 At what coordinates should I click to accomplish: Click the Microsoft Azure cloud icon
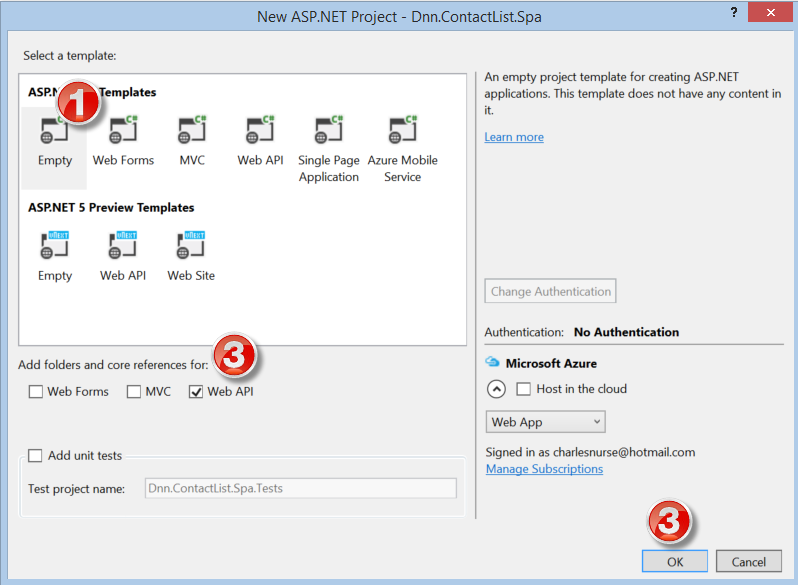pyautogui.click(x=492, y=362)
